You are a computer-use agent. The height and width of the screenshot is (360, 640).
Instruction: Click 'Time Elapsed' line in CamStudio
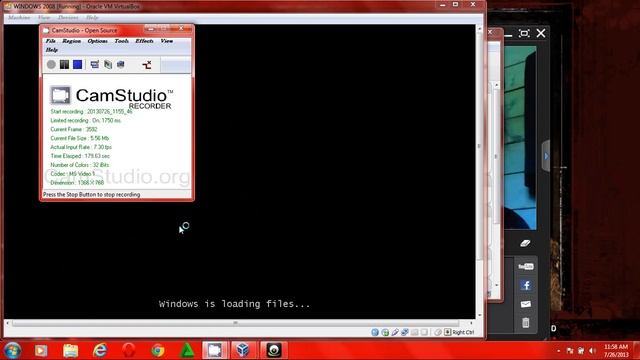coord(80,156)
